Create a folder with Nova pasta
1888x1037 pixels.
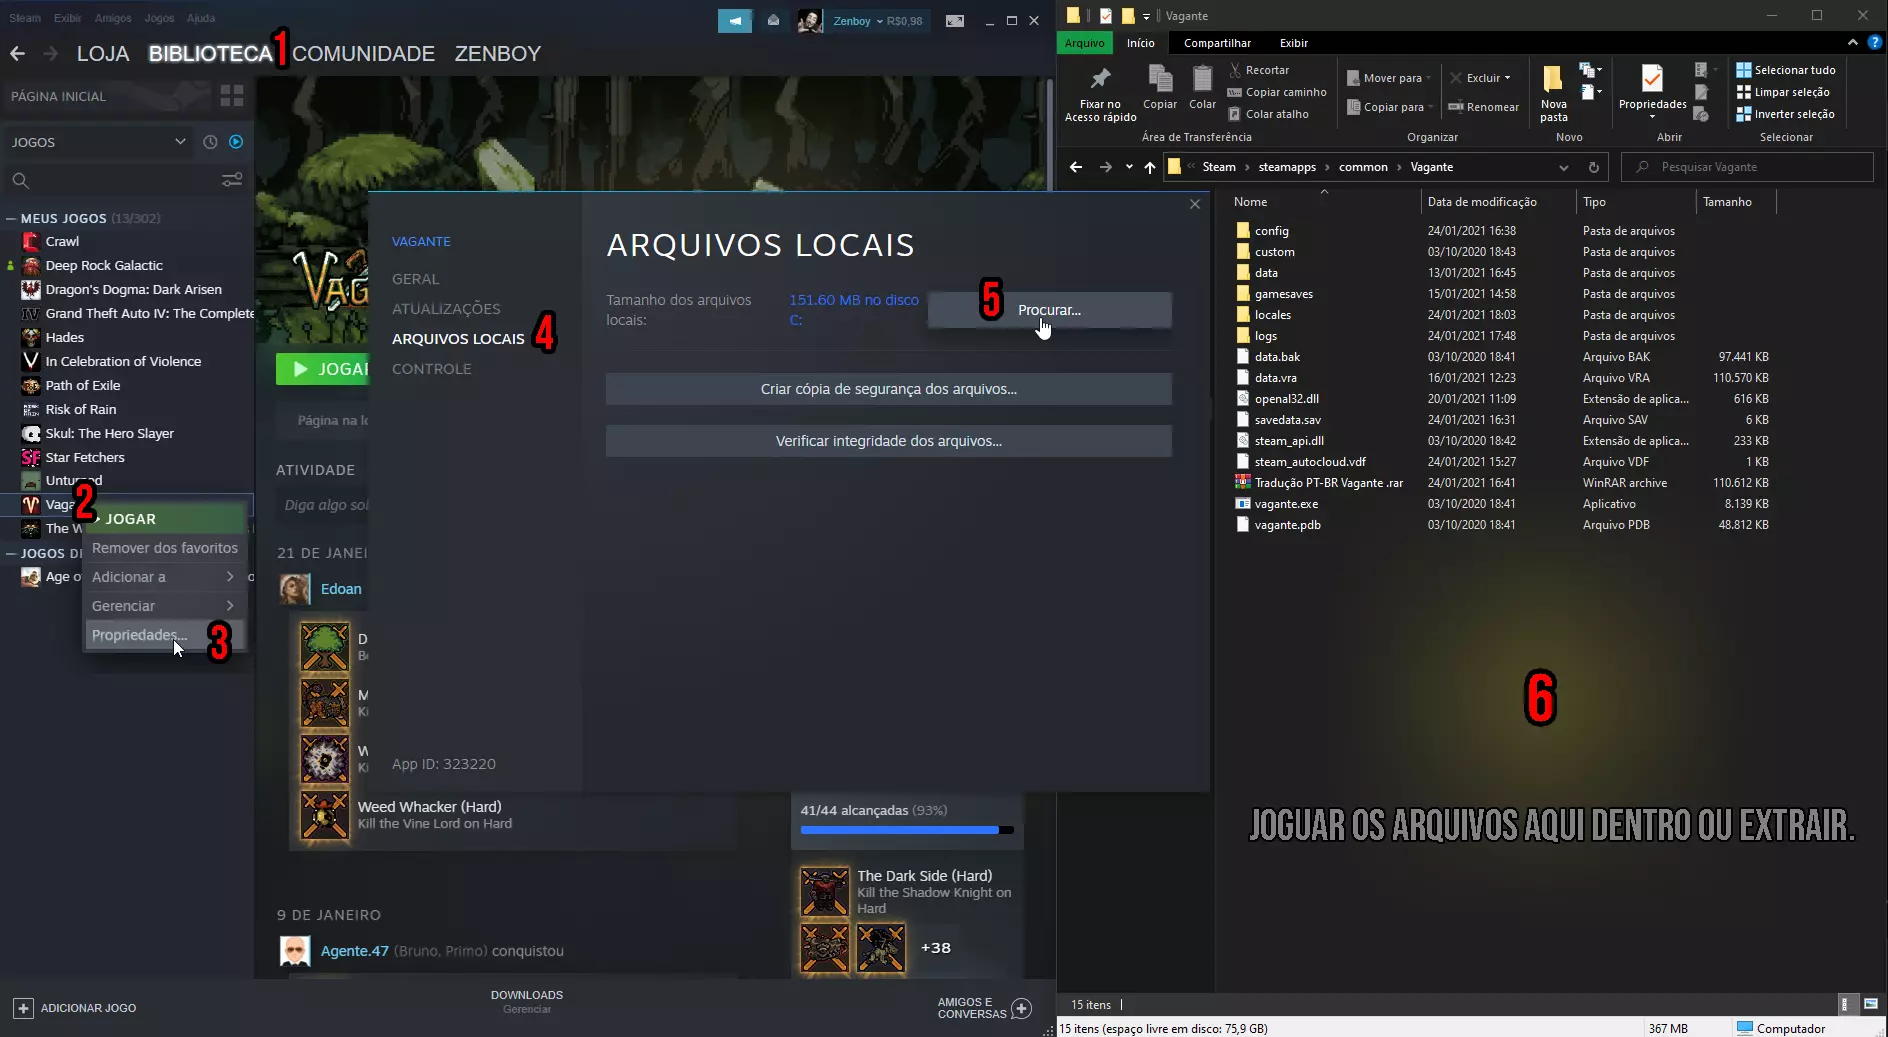coord(1554,94)
